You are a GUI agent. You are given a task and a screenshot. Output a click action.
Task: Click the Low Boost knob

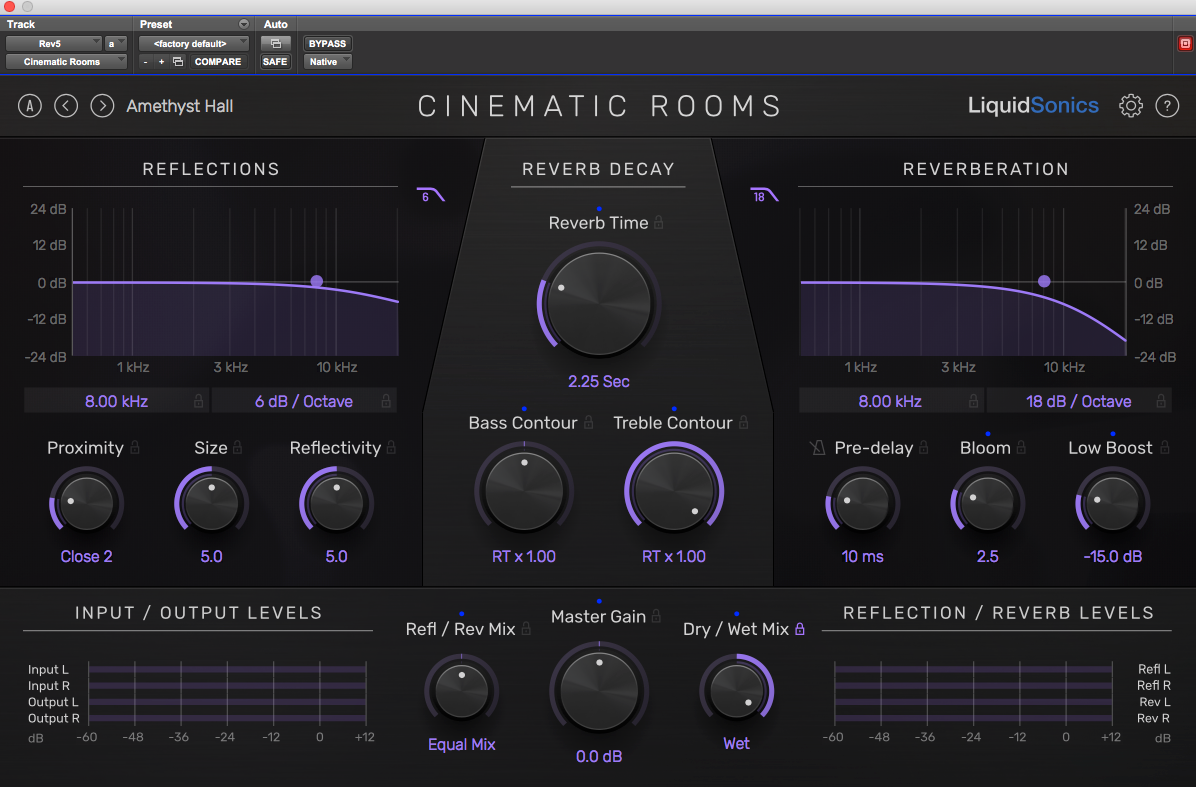(x=1112, y=503)
